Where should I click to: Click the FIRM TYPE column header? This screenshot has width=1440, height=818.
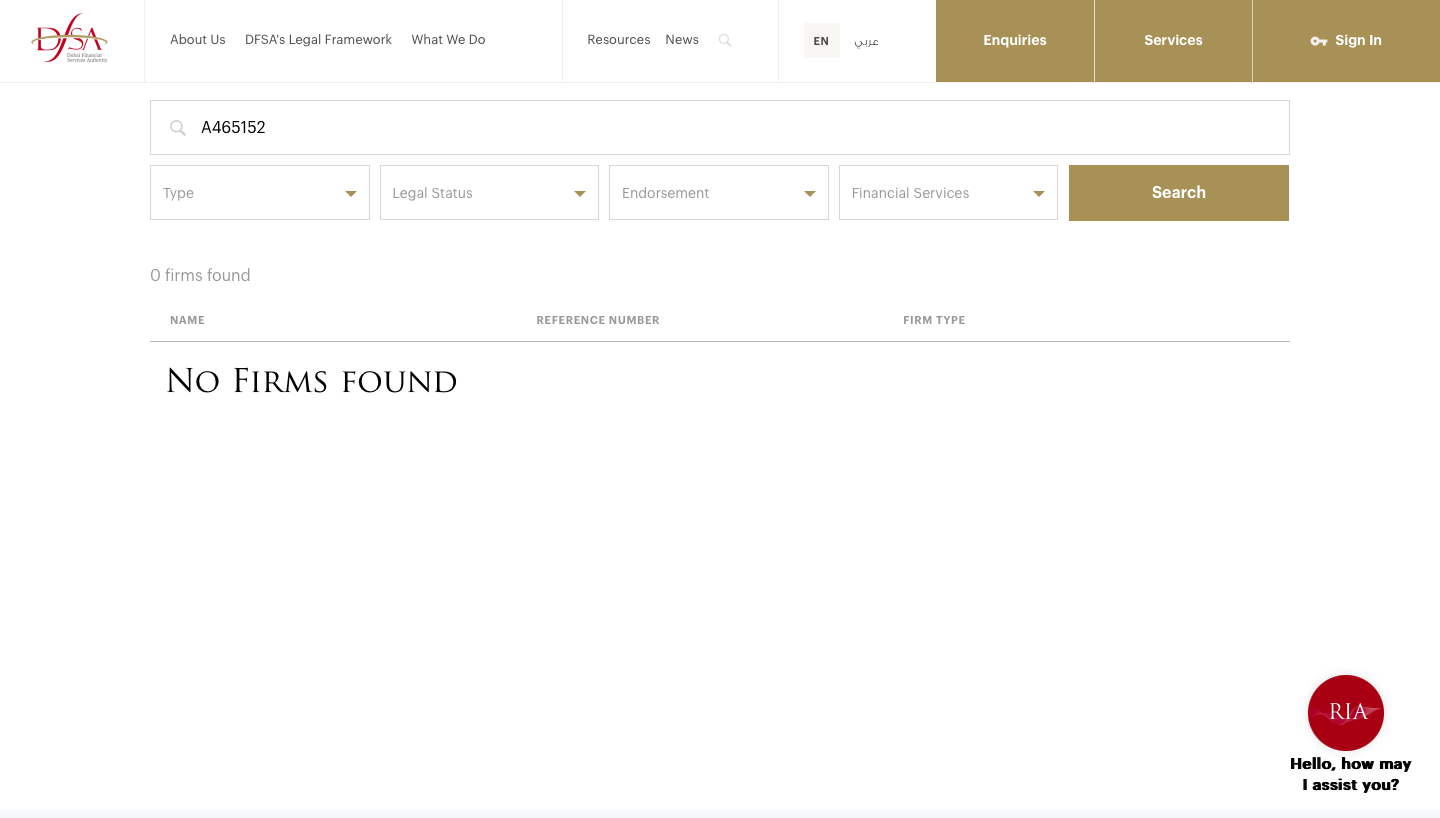(x=934, y=320)
